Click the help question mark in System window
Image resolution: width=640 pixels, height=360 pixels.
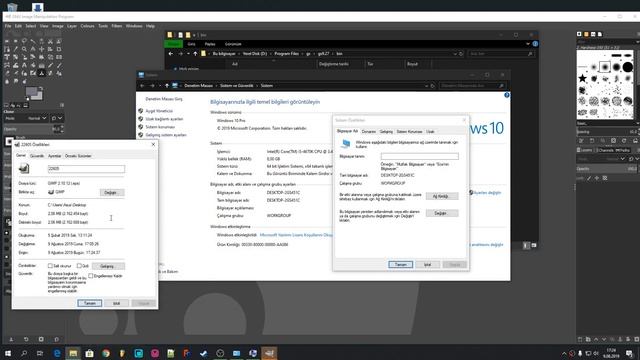(507, 95)
